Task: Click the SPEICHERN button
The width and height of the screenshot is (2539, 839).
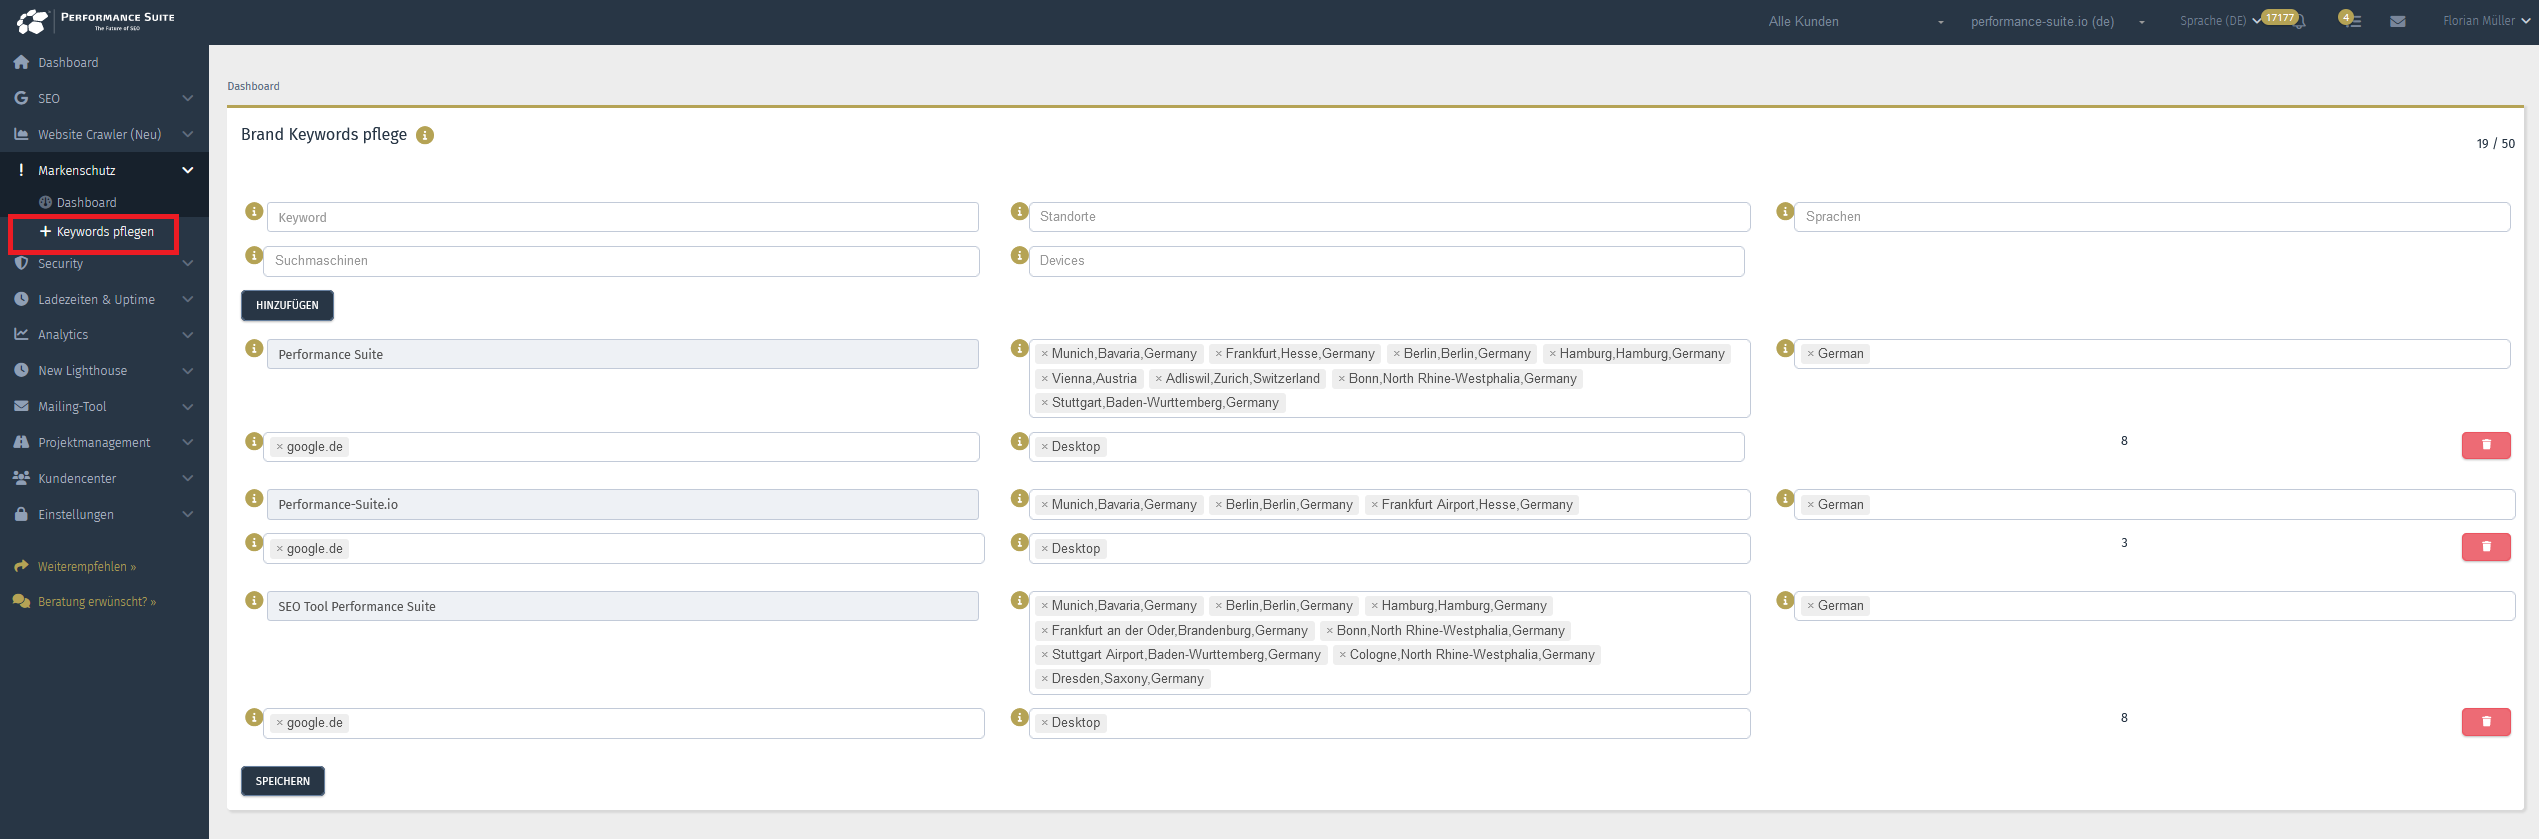Action: tap(283, 782)
